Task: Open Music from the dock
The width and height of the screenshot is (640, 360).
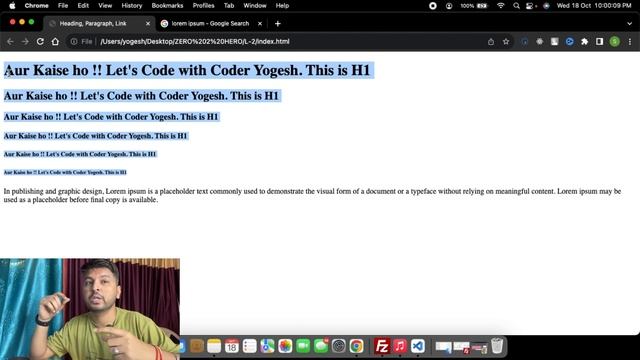Action: tap(400, 346)
